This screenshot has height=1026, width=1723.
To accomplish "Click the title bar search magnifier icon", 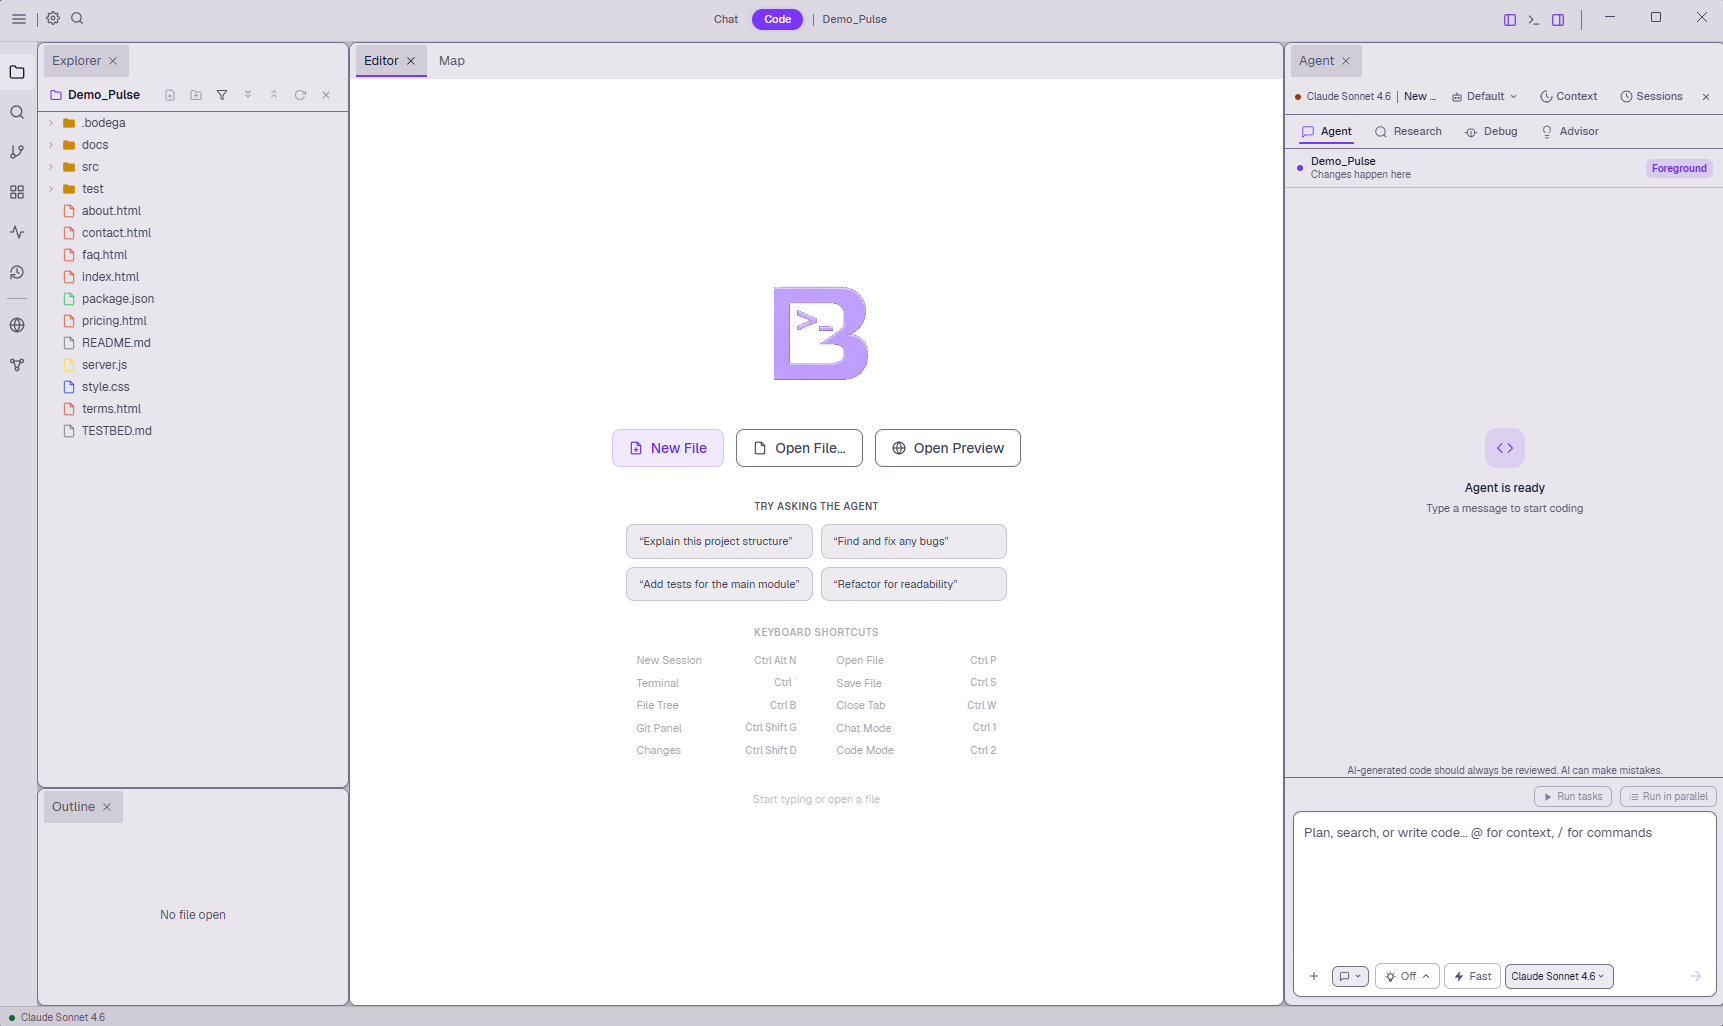I will pos(77,18).
